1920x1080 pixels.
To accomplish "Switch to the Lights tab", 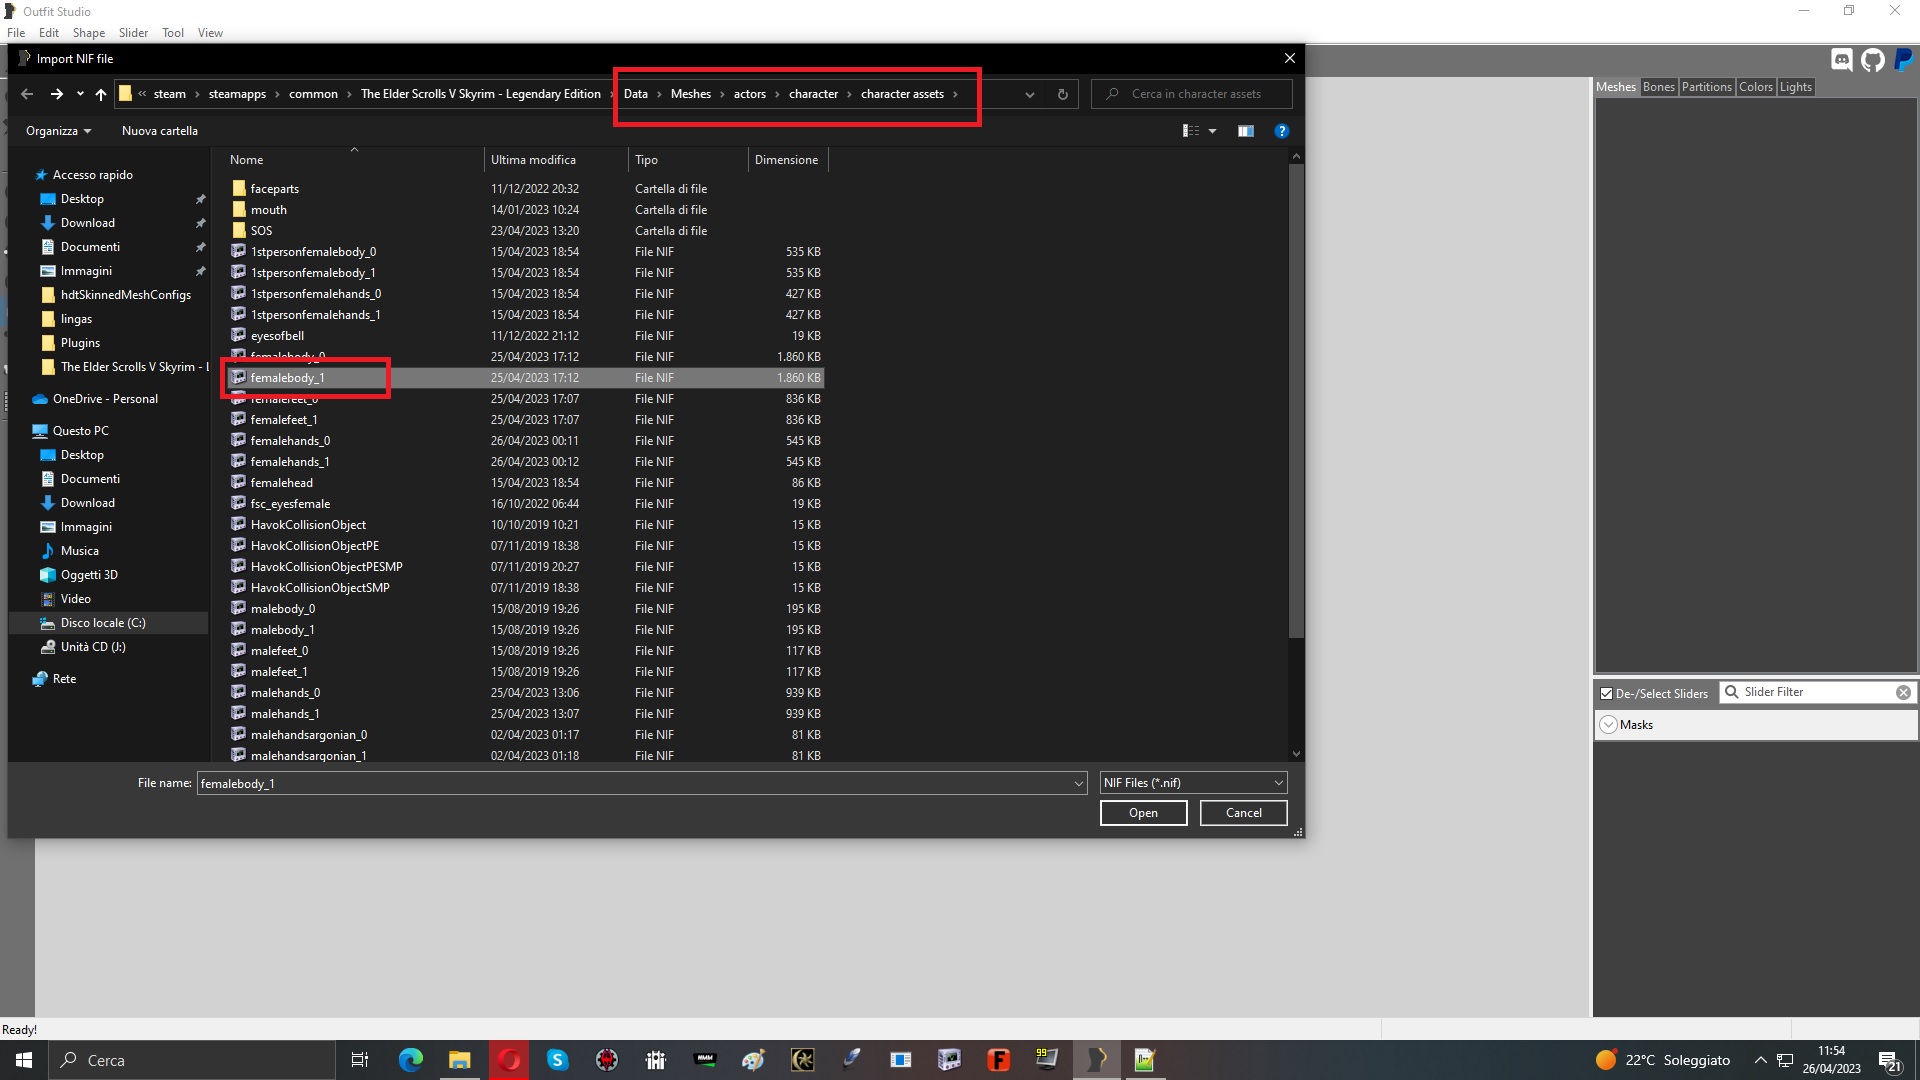I will pyautogui.click(x=1795, y=87).
